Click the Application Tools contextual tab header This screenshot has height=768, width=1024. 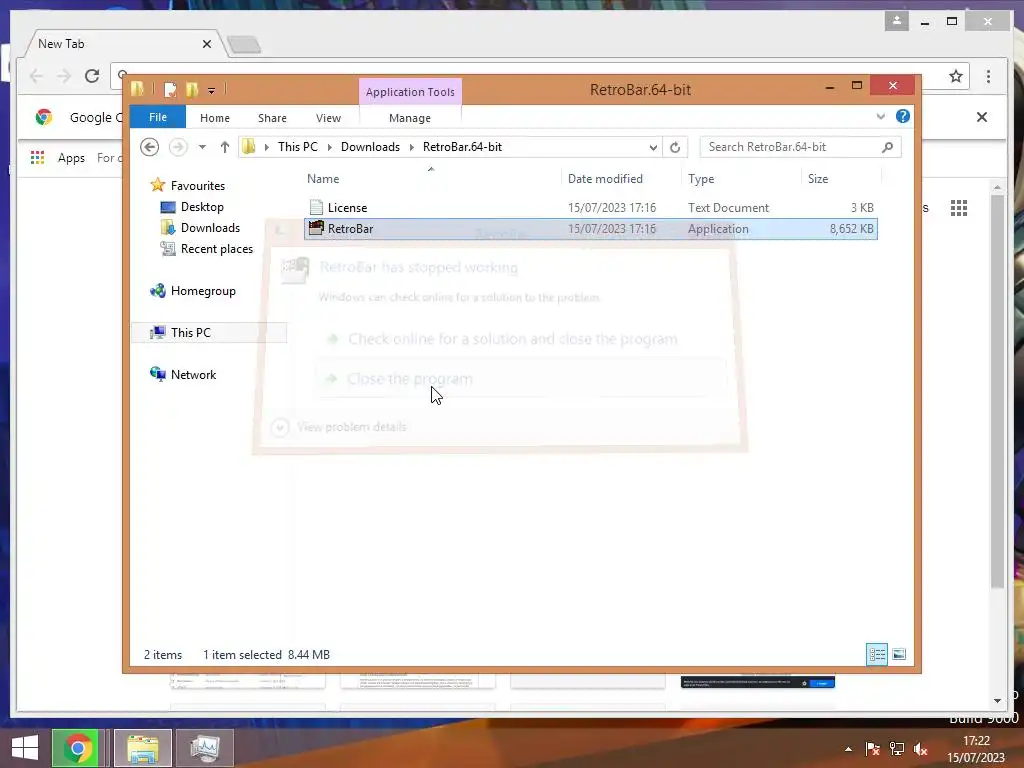click(x=409, y=92)
